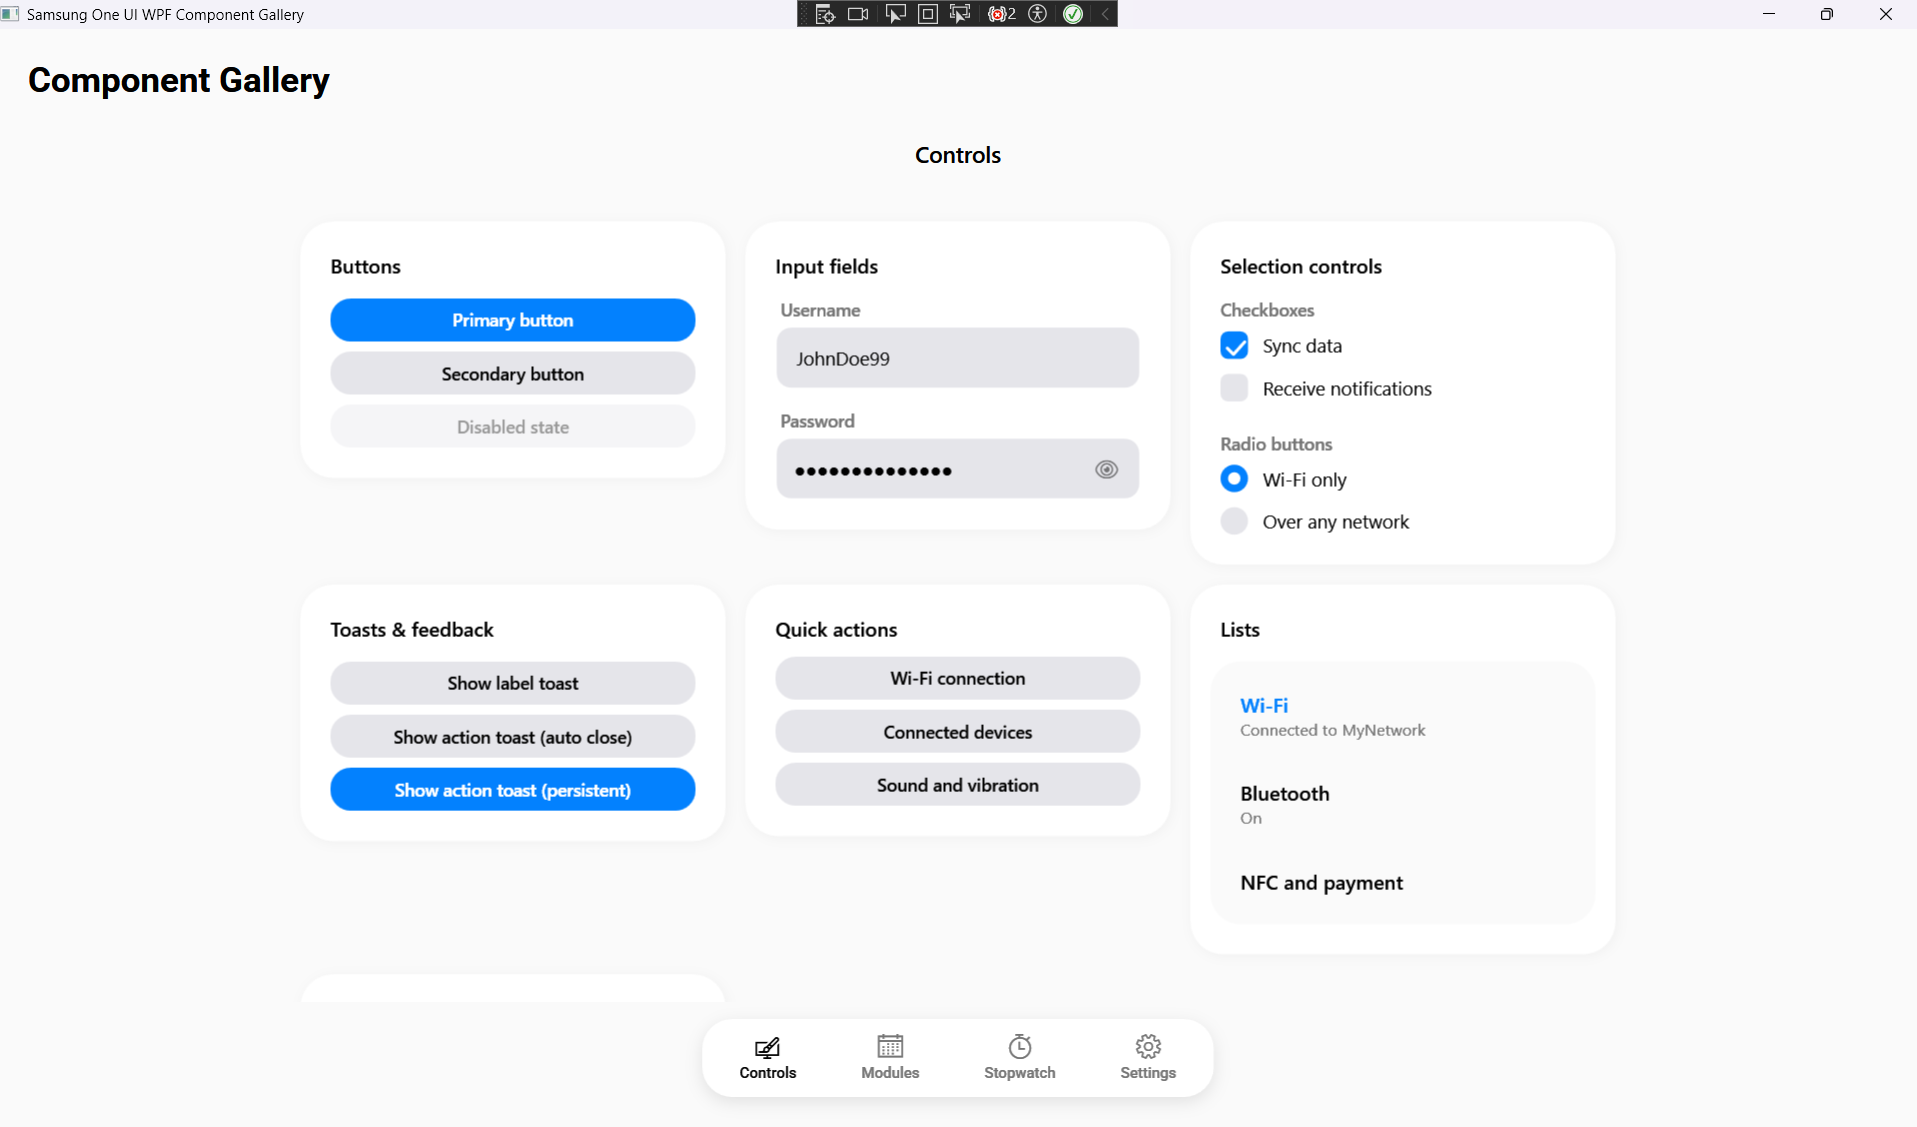Reveal password with the eye icon
The width and height of the screenshot is (1917, 1127).
coord(1106,469)
